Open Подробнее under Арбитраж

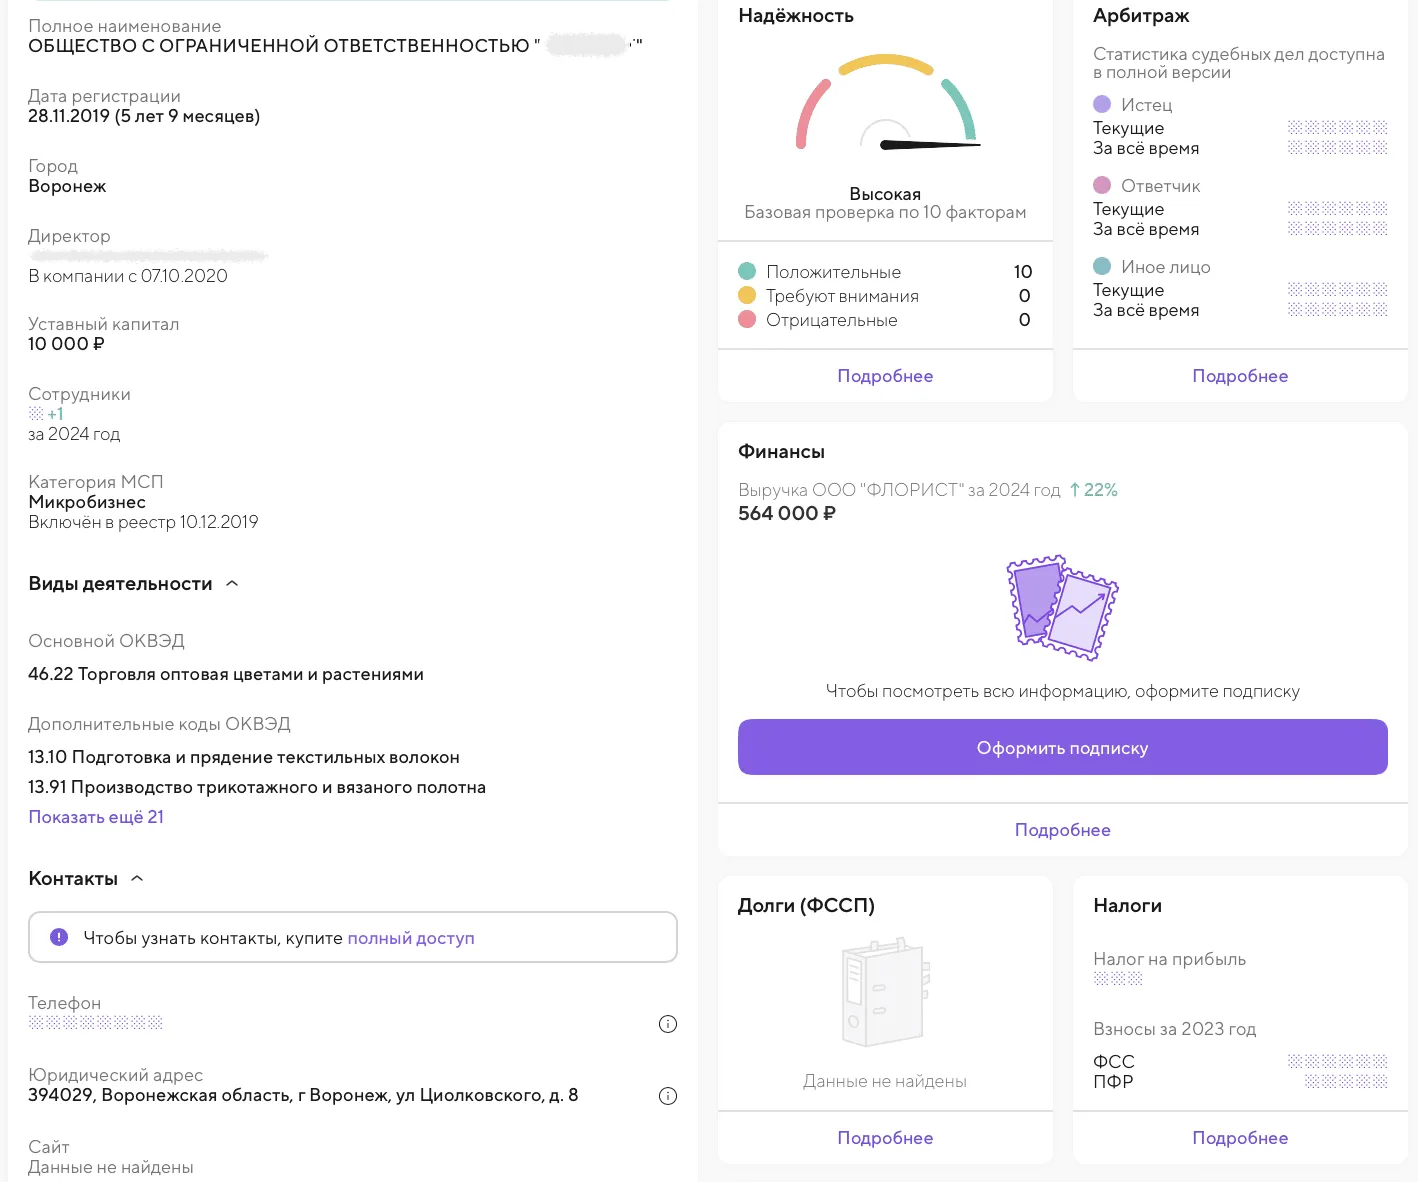[1240, 376]
